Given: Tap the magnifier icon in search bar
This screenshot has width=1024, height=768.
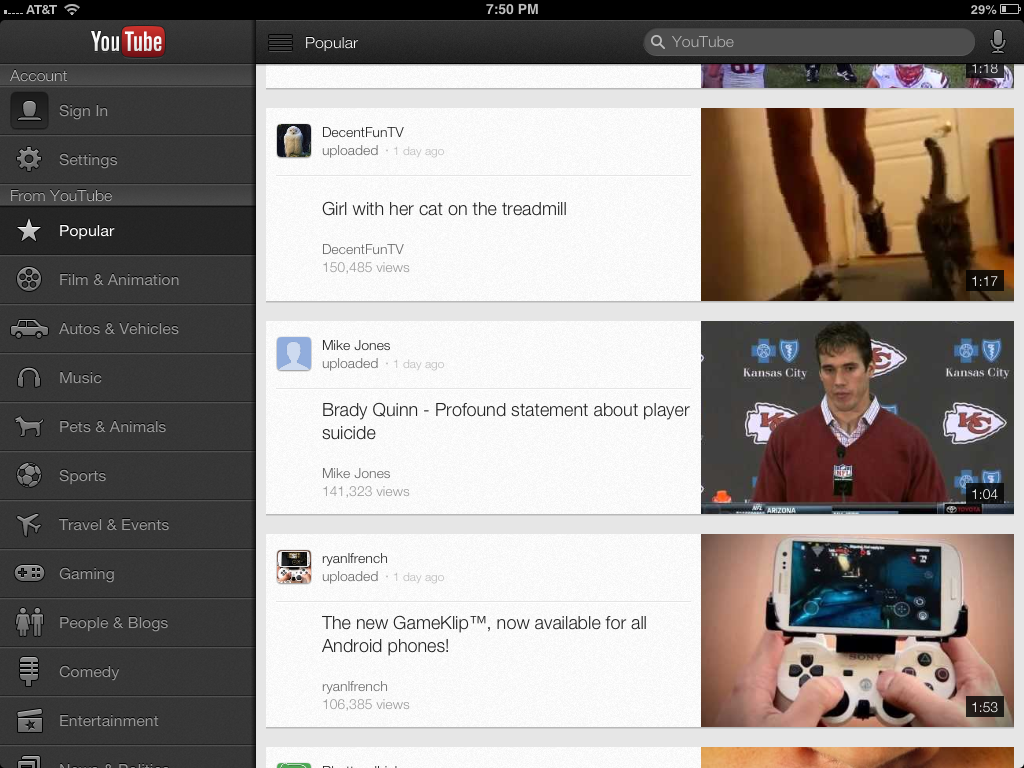Looking at the screenshot, I should tap(658, 42).
